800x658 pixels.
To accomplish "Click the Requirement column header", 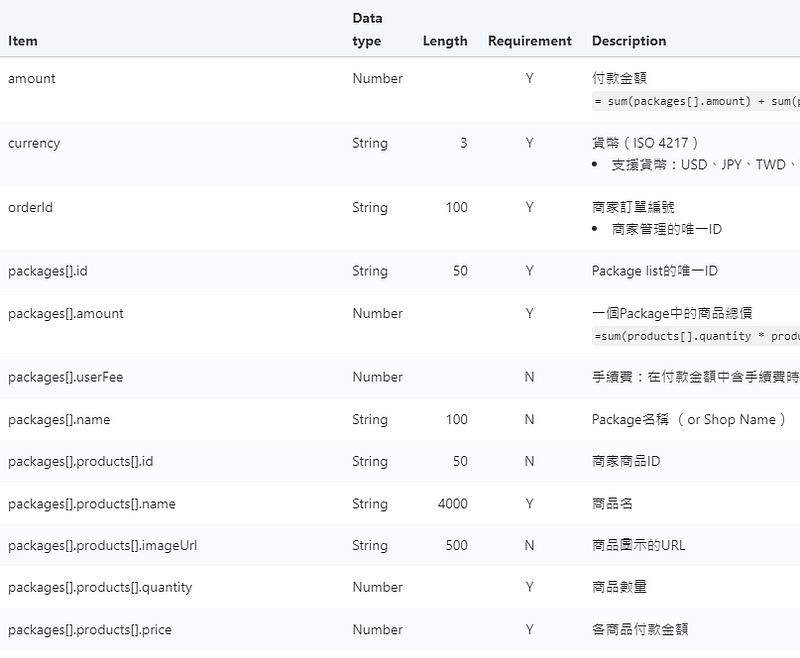I will click(x=529, y=41).
